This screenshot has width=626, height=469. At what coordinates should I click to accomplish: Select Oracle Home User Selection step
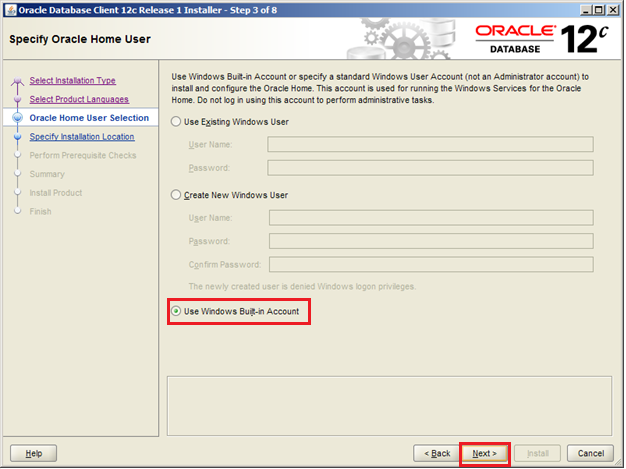(x=89, y=118)
